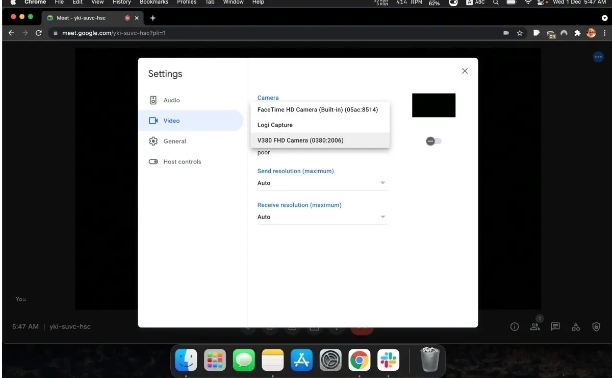
Task: Expand Receive resolution dropdown
Action: (322, 217)
